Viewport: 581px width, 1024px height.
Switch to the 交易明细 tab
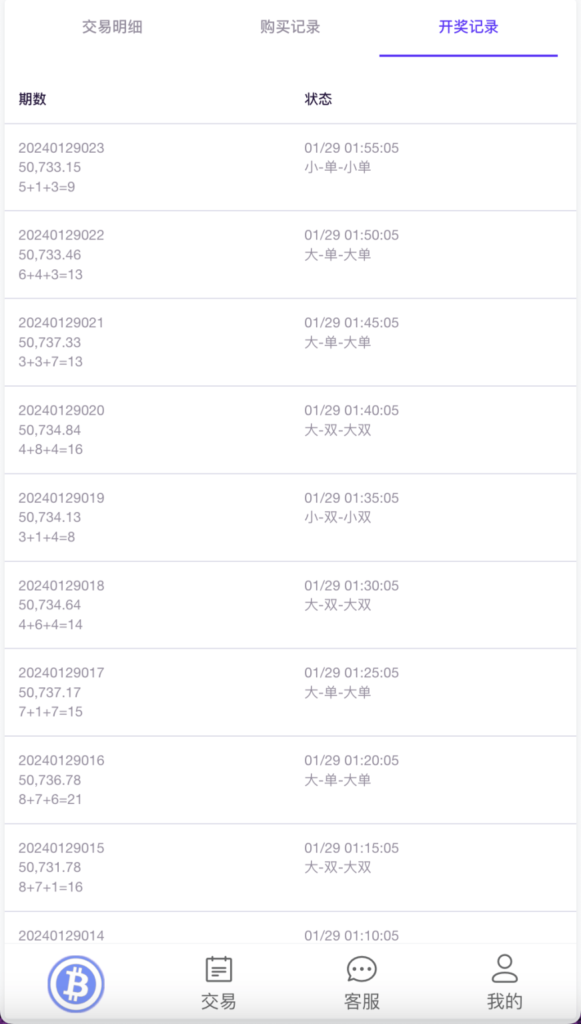[110, 28]
